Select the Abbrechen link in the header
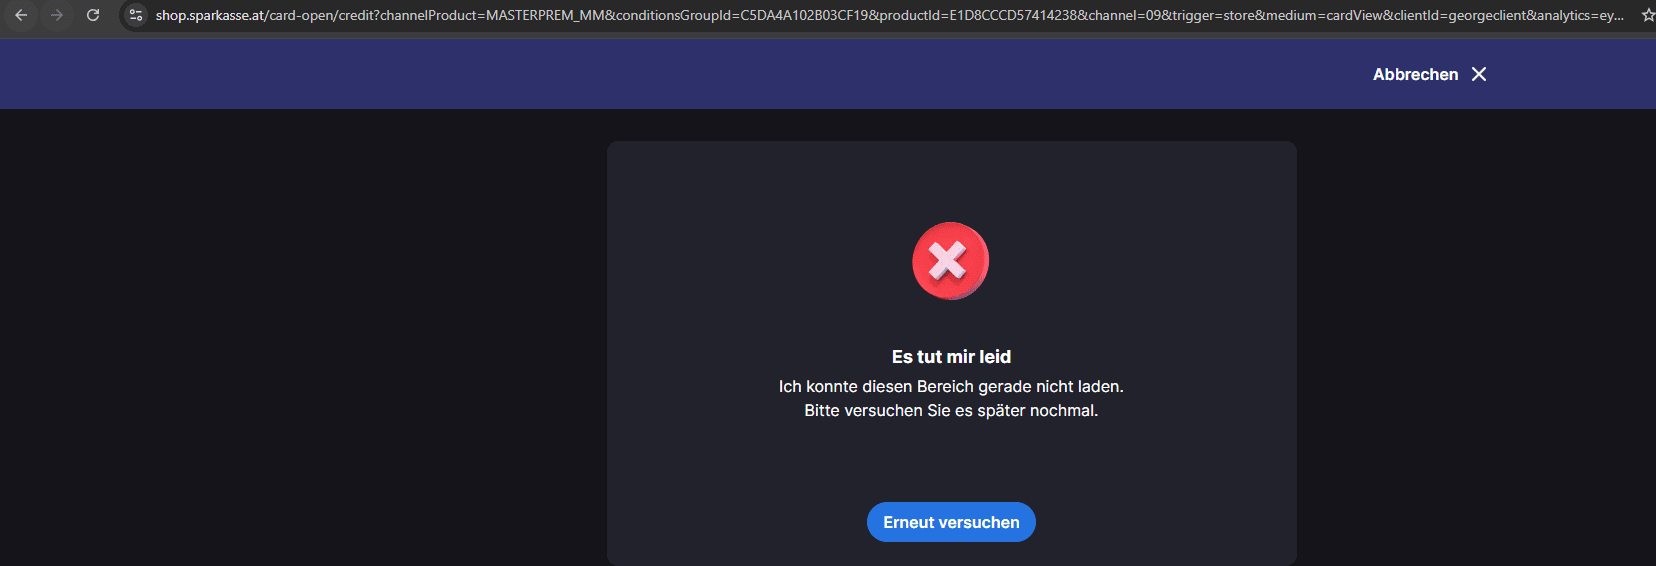 1415,74
